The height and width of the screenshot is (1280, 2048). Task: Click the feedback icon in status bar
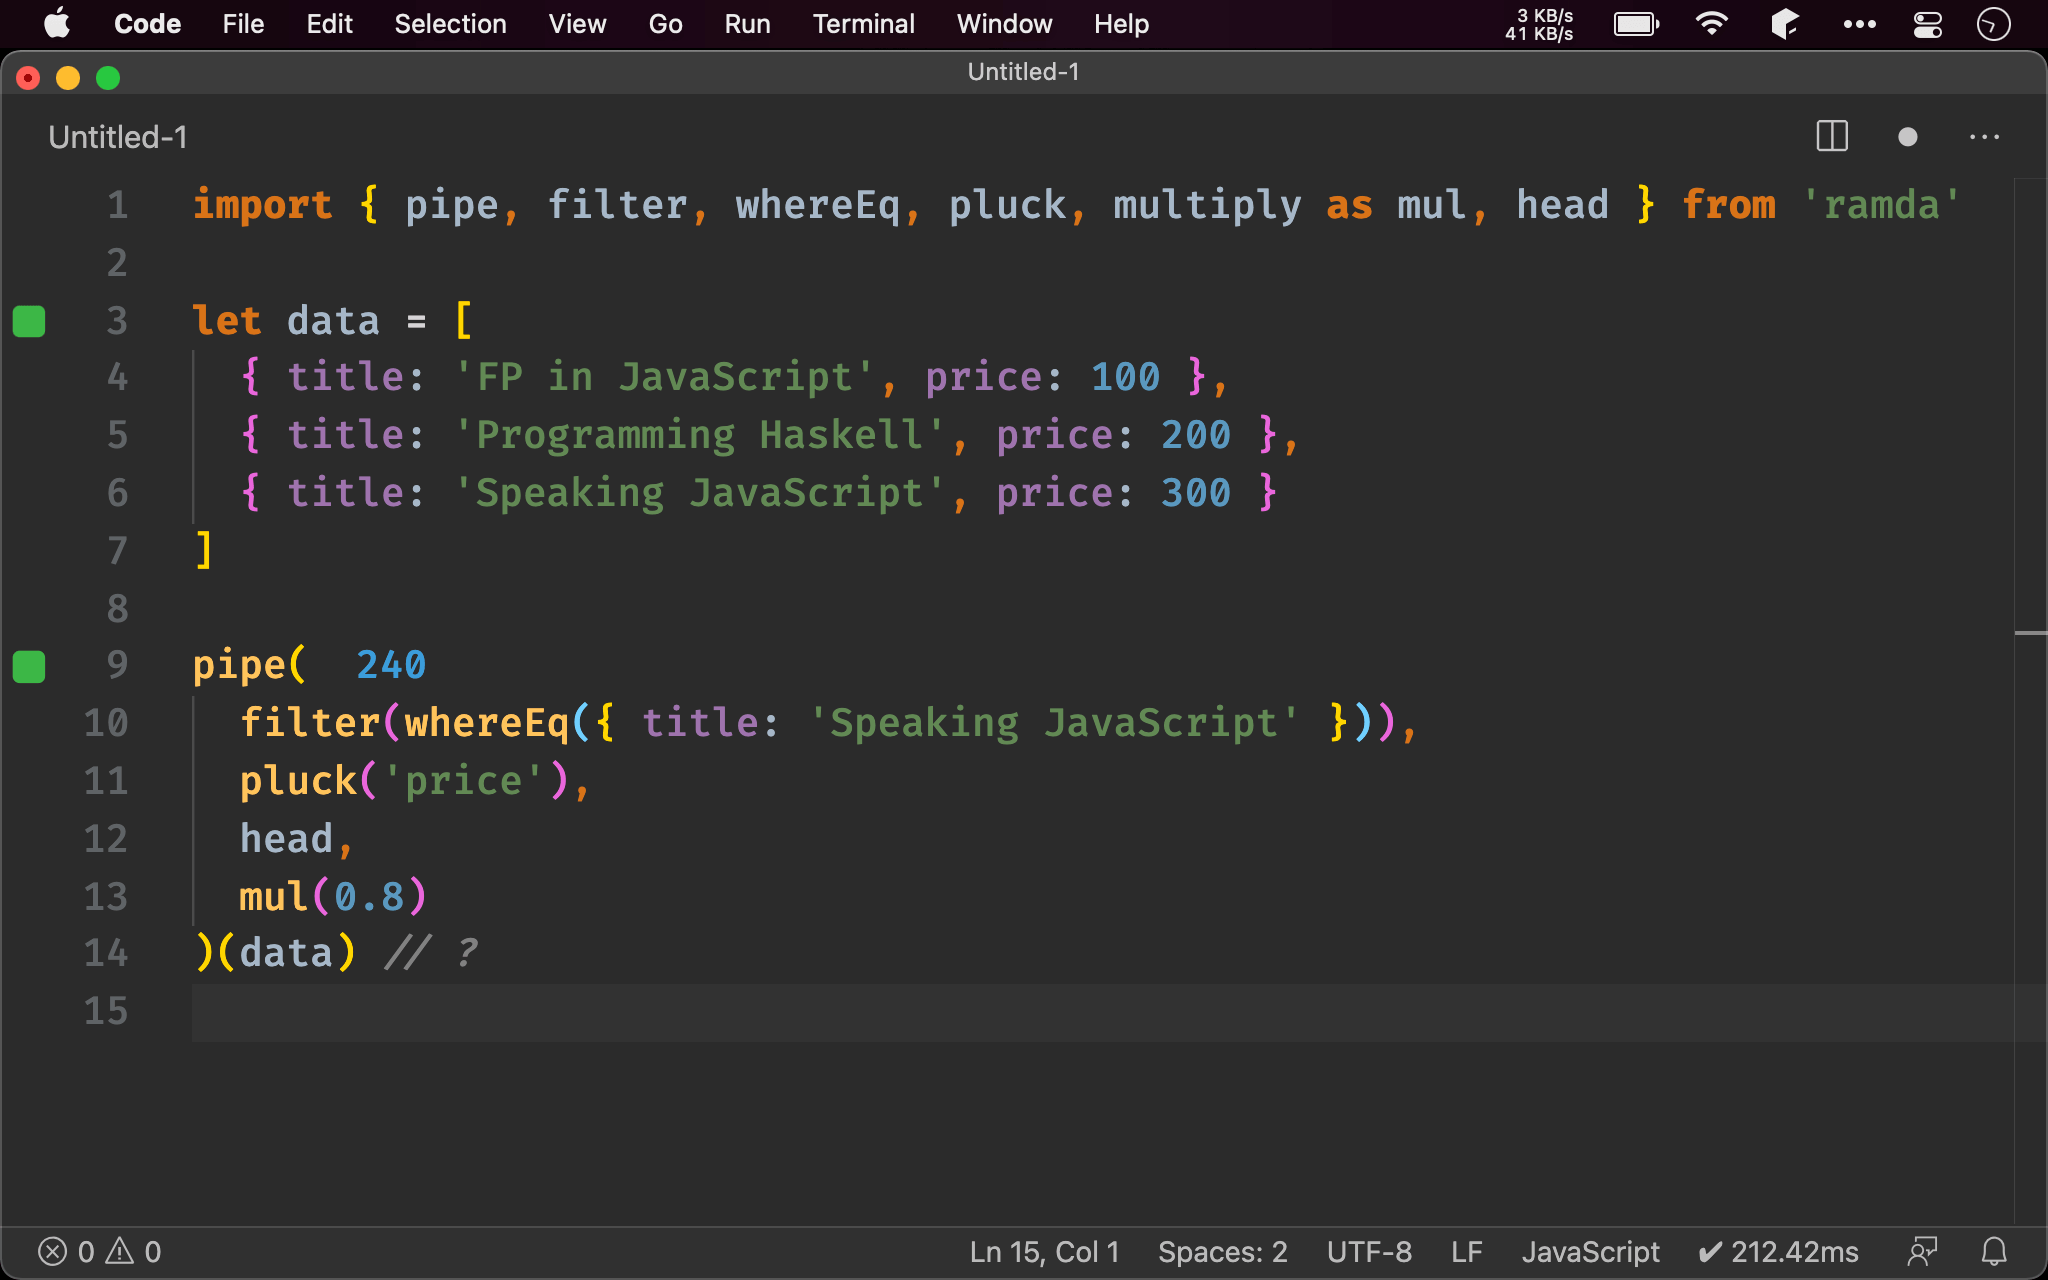[1922, 1252]
